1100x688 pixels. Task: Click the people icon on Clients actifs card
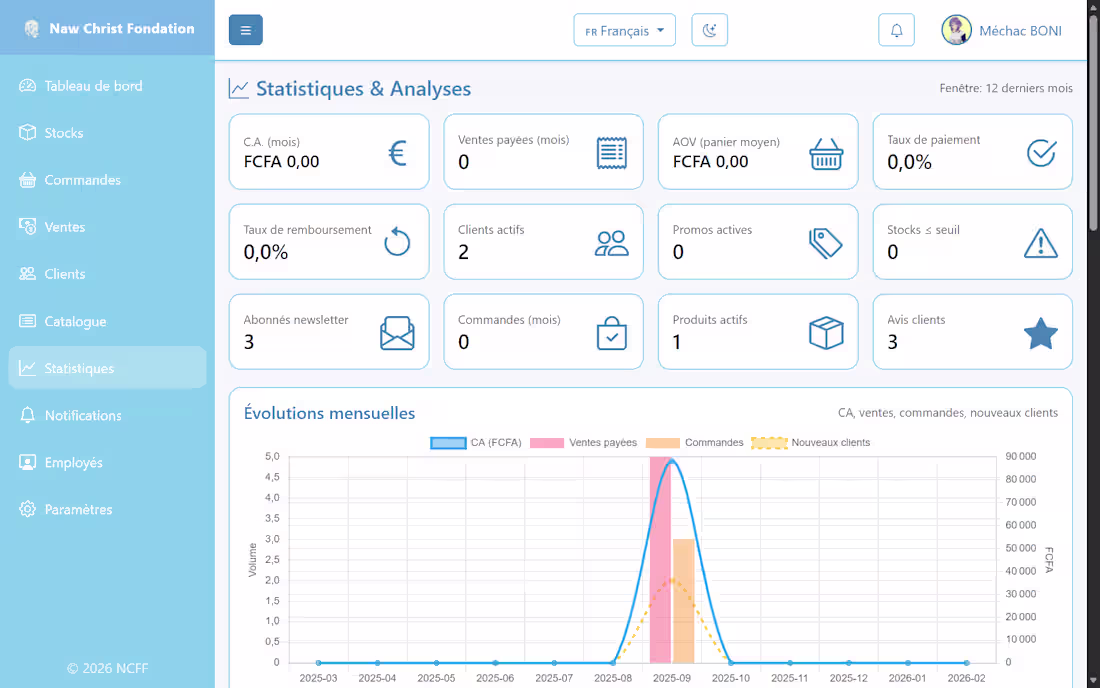click(612, 243)
